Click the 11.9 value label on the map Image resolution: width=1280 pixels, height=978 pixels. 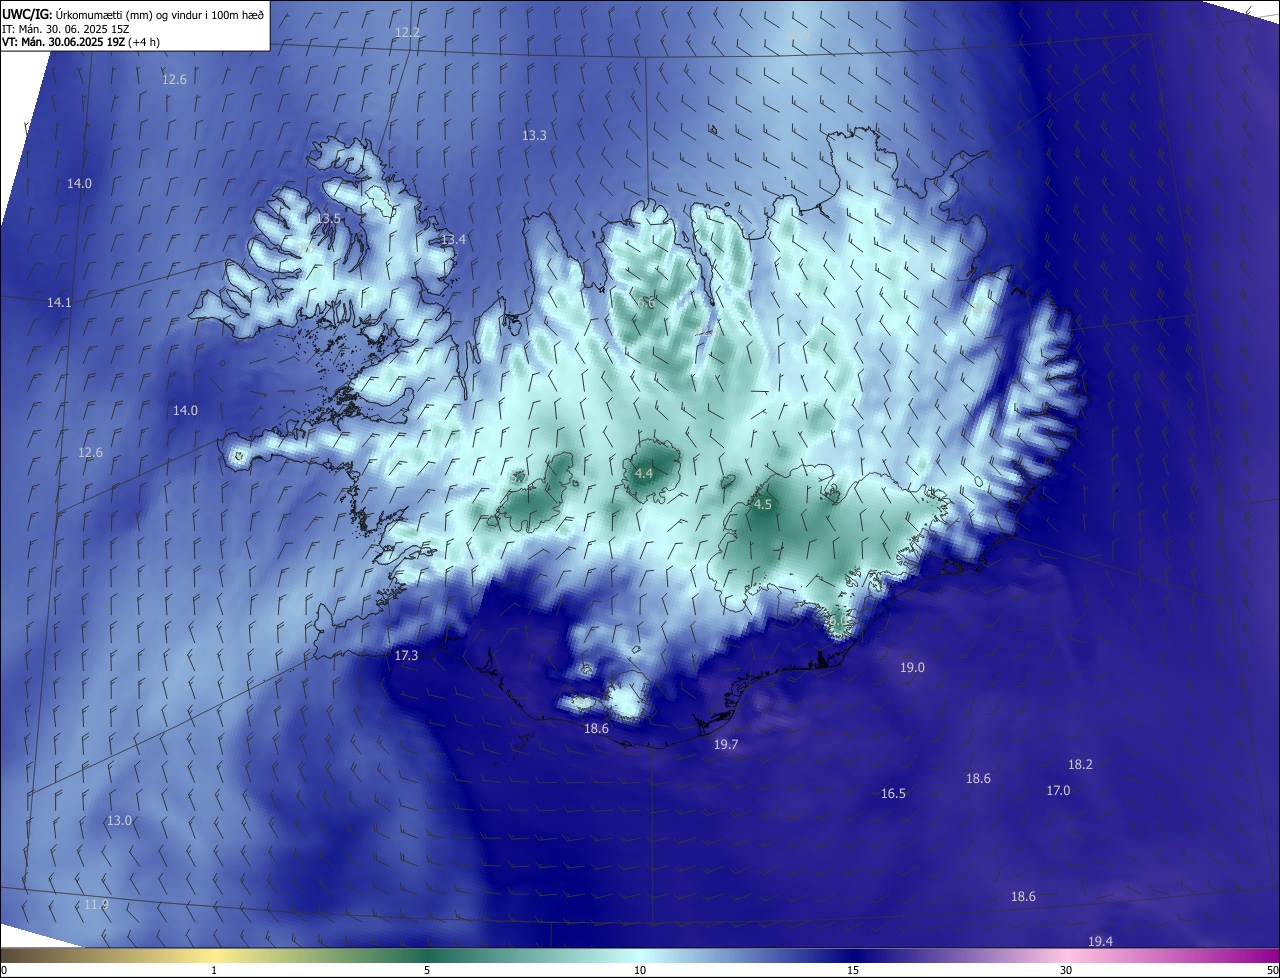point(96,905)
